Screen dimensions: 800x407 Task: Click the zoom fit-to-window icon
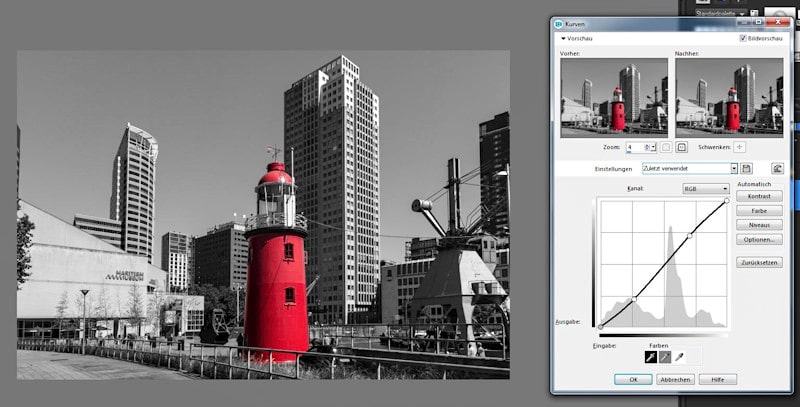[666, 147]
